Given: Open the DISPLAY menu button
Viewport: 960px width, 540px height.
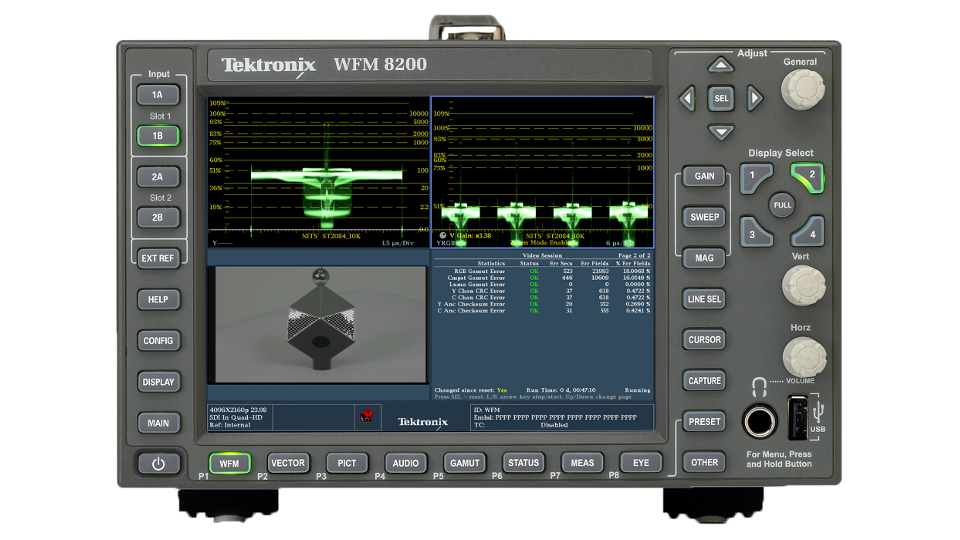Looking at the screenshot, I should [x=158, y=382].
